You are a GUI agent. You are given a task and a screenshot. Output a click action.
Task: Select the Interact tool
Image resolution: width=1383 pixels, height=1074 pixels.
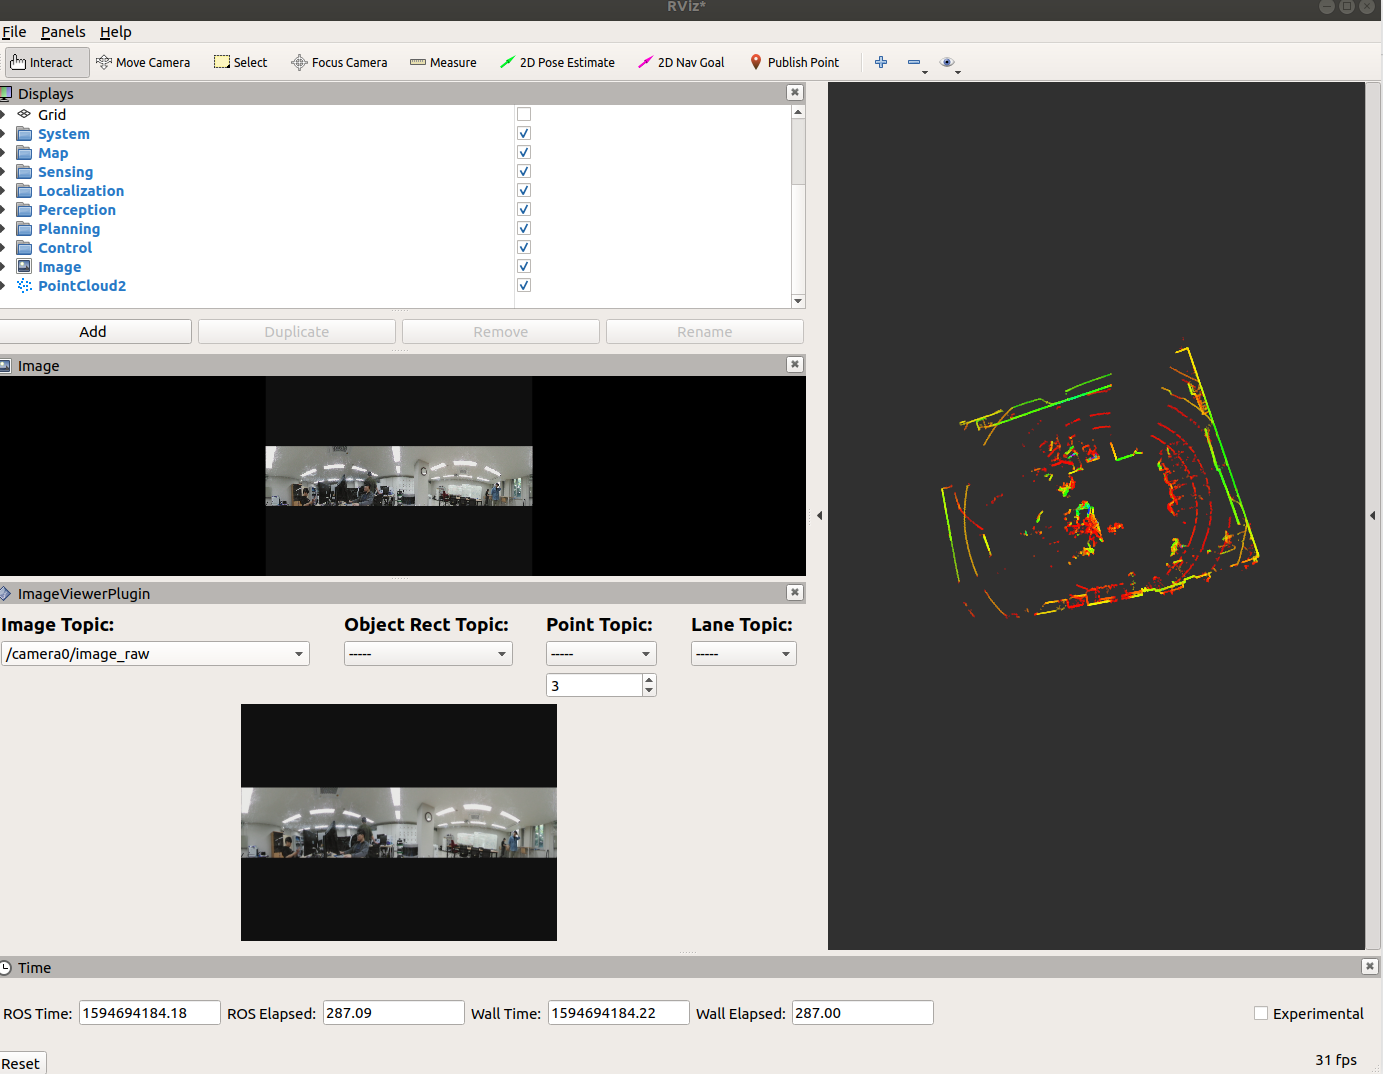[46, 62]
